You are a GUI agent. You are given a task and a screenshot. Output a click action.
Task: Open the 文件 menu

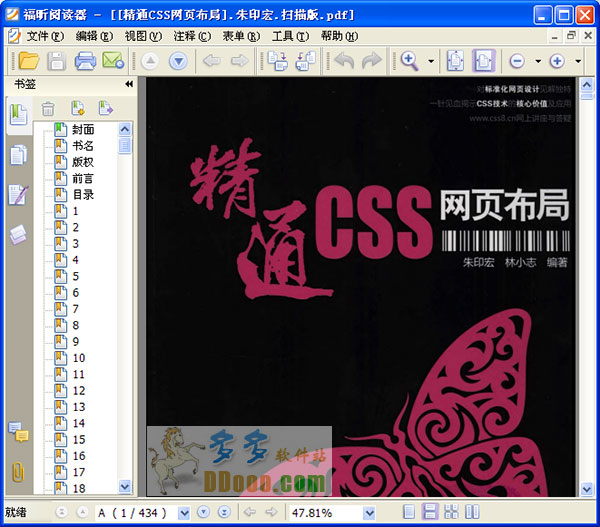(45, 36)
